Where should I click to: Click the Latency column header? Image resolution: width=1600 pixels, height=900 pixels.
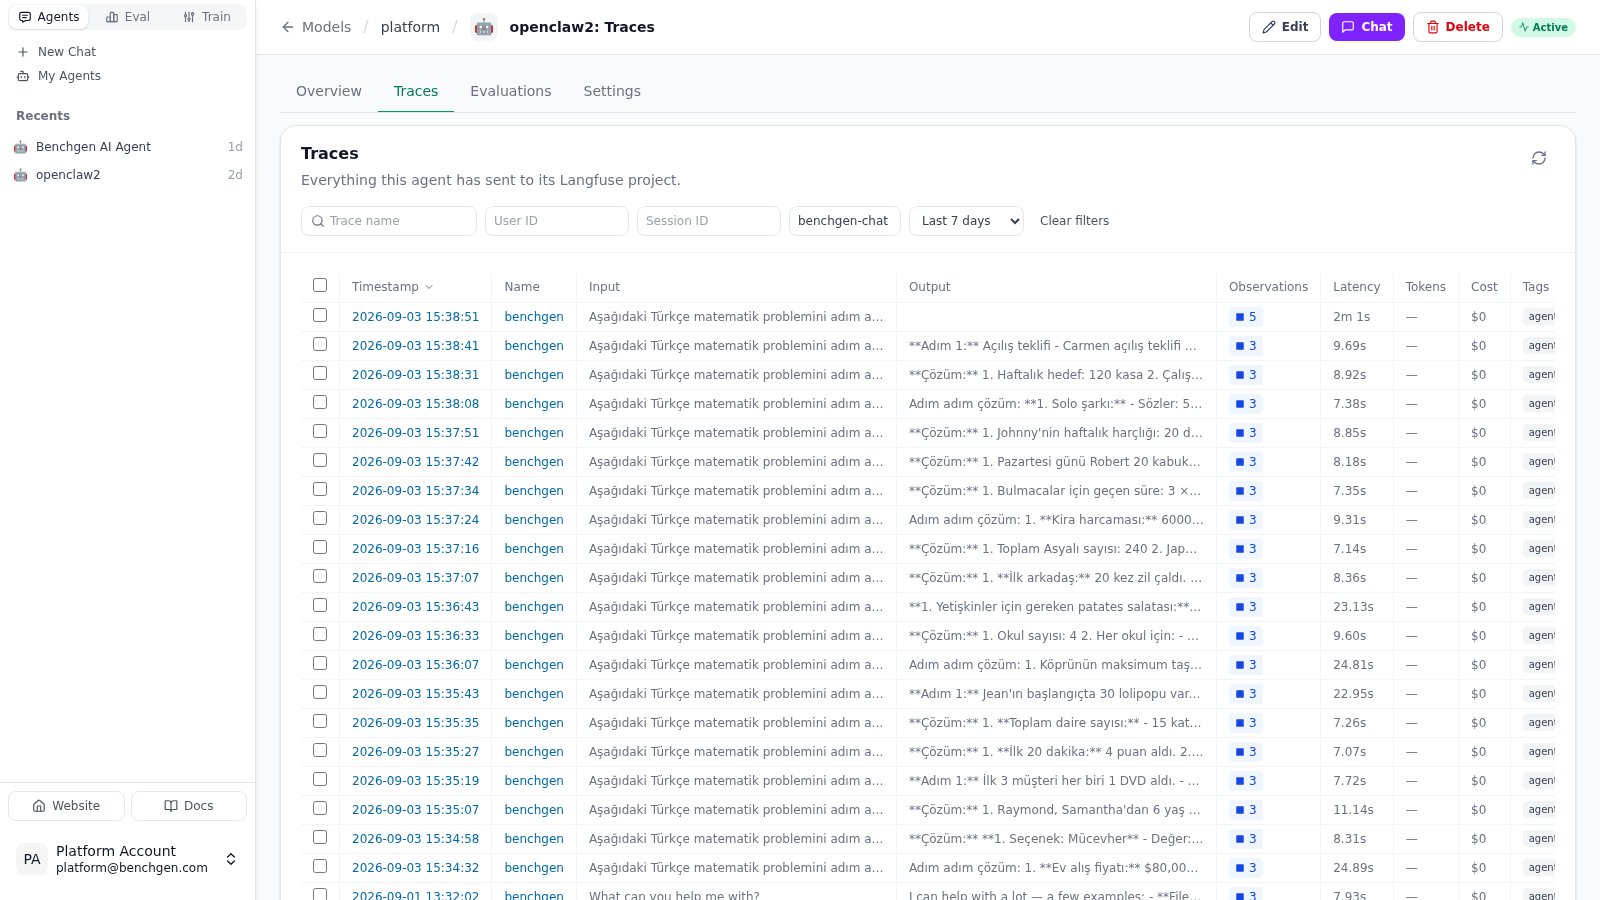pyautogui.click(x=1356, y=287)
